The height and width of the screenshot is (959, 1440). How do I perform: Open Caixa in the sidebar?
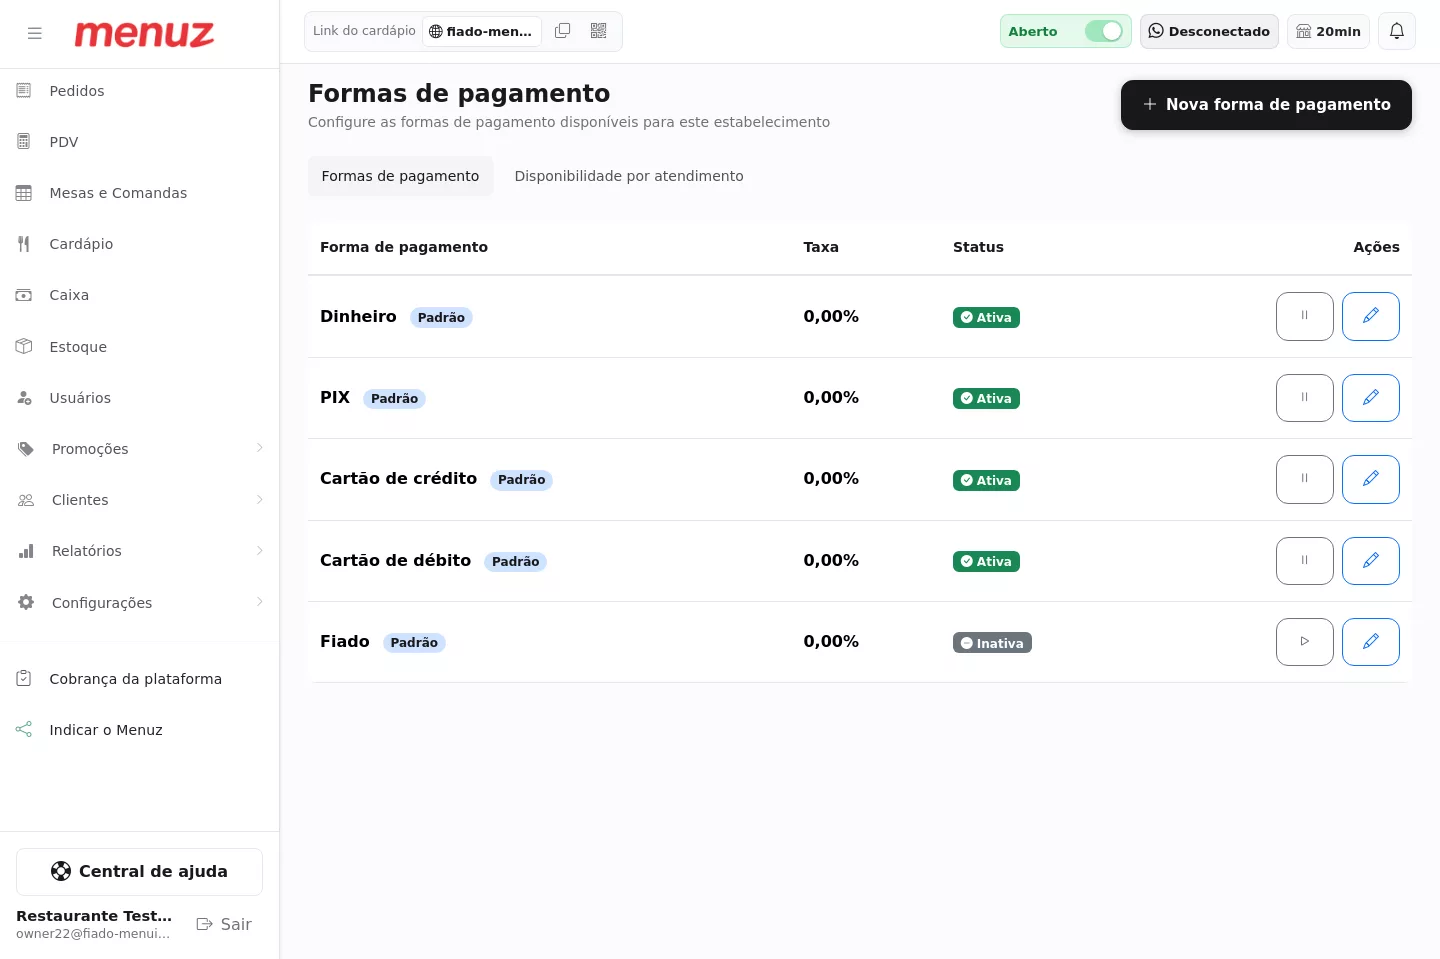pos(139,295)
